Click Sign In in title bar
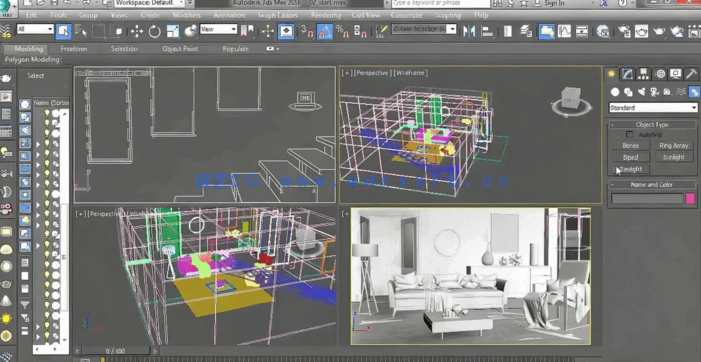701x362 pixels. (x=554, y=3)
